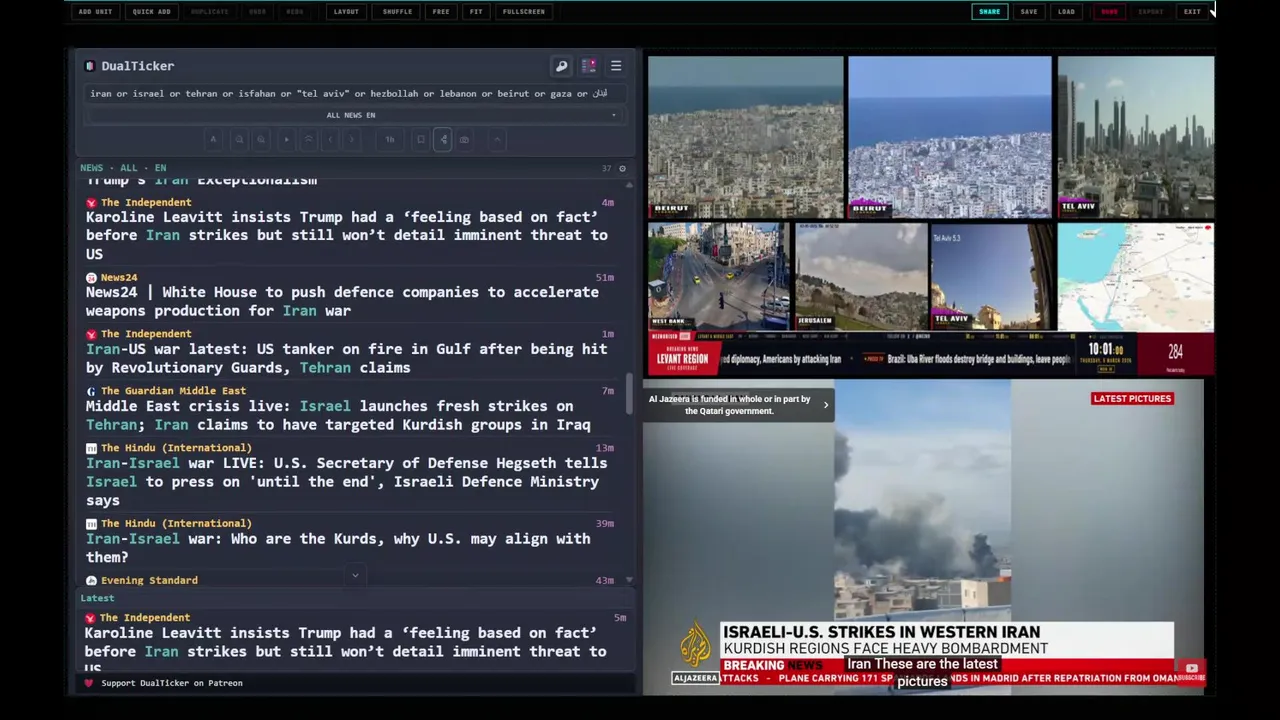Open the hamburger menu in DualTicker header
The image size is (1280, 720).
tap(616, 66)
